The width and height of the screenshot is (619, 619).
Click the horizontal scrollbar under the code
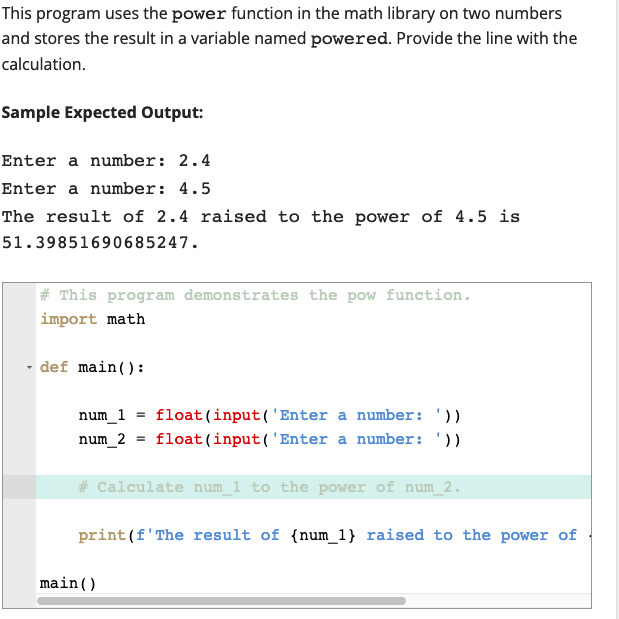pyautogui.click(x=221, y=601)
